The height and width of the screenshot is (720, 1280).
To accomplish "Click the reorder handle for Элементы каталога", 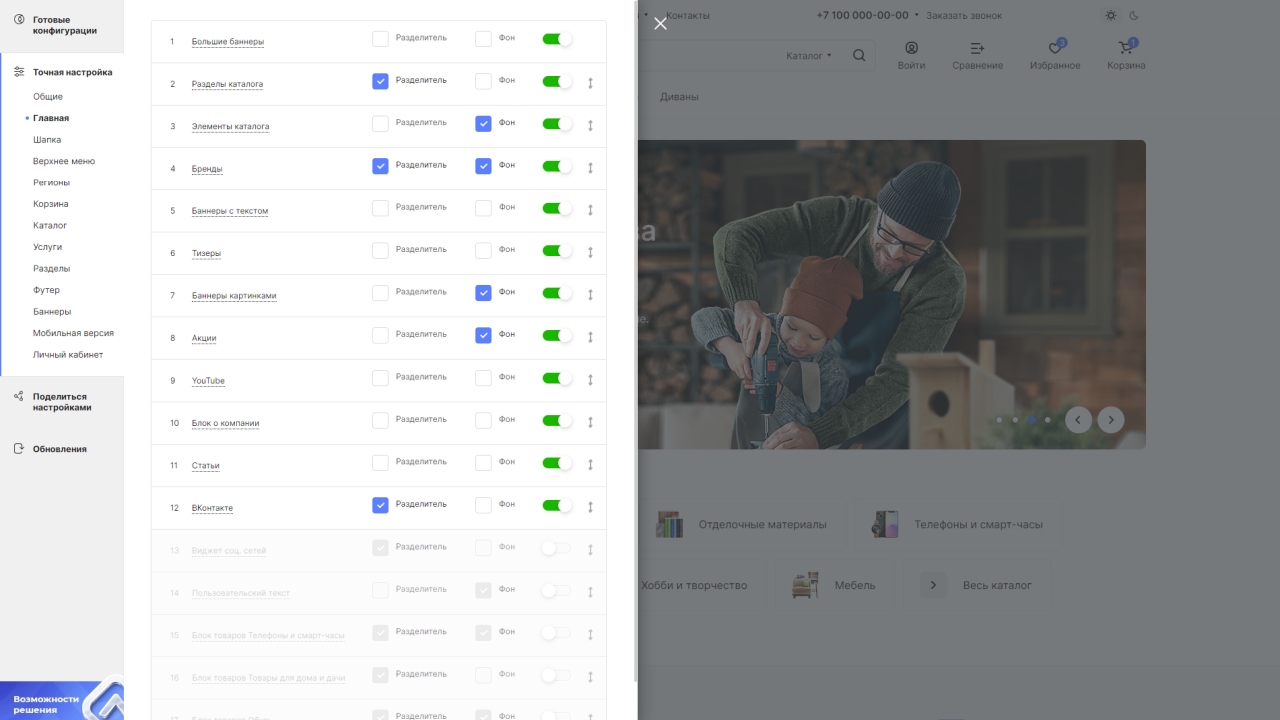I will (x=590, y=125).
